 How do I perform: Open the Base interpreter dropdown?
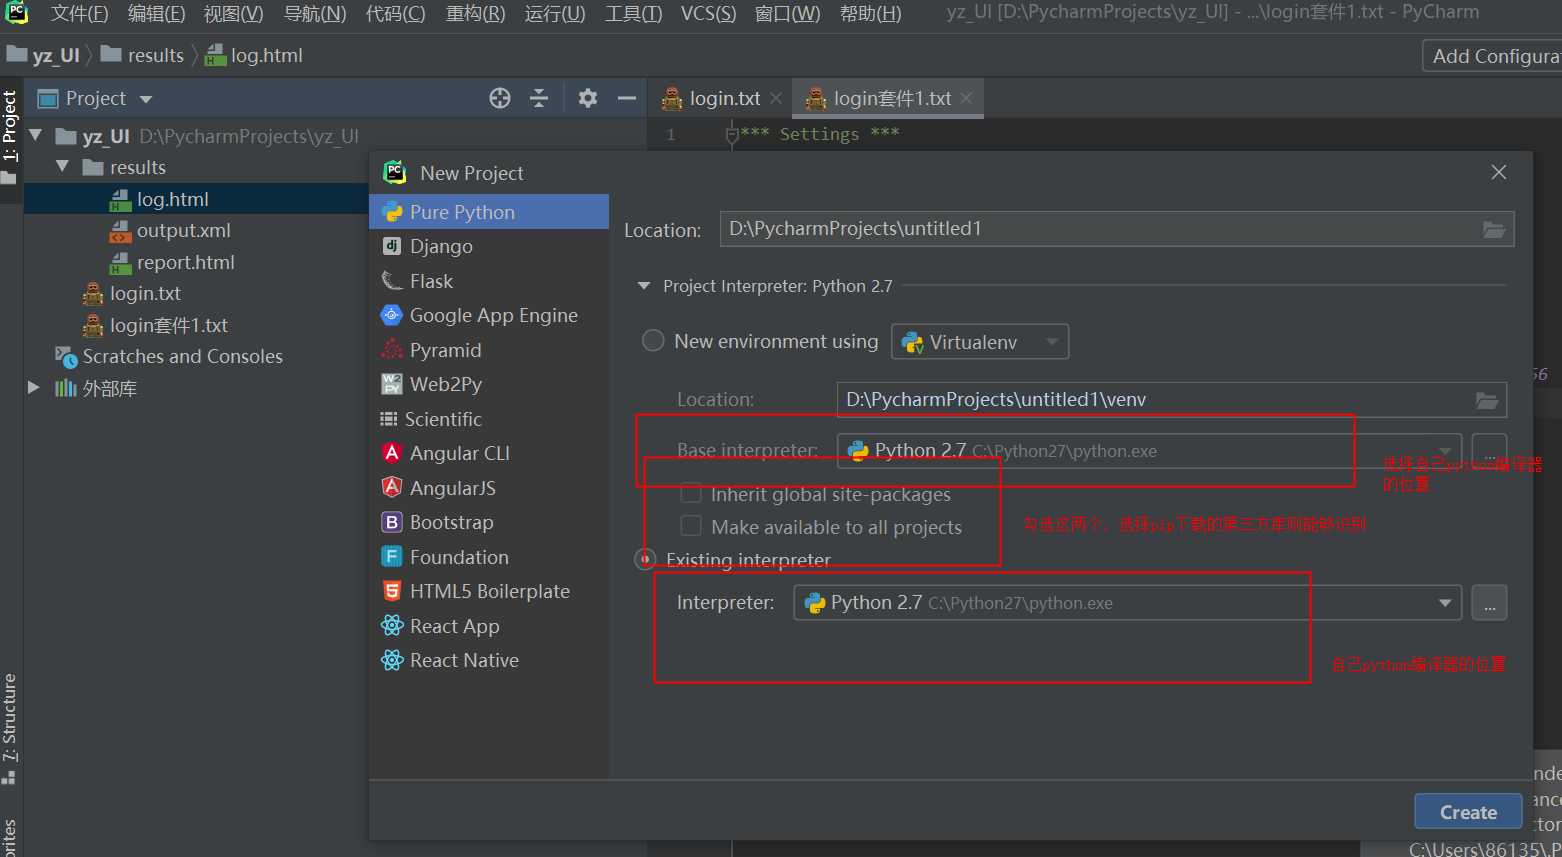[1149, 451]
